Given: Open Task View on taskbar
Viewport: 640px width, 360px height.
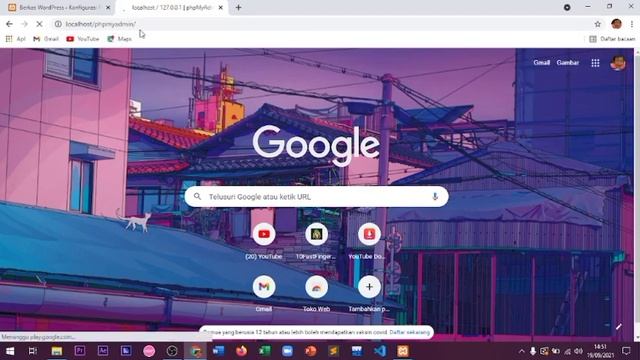Looking at the screenshot, I should coord(33,351).
